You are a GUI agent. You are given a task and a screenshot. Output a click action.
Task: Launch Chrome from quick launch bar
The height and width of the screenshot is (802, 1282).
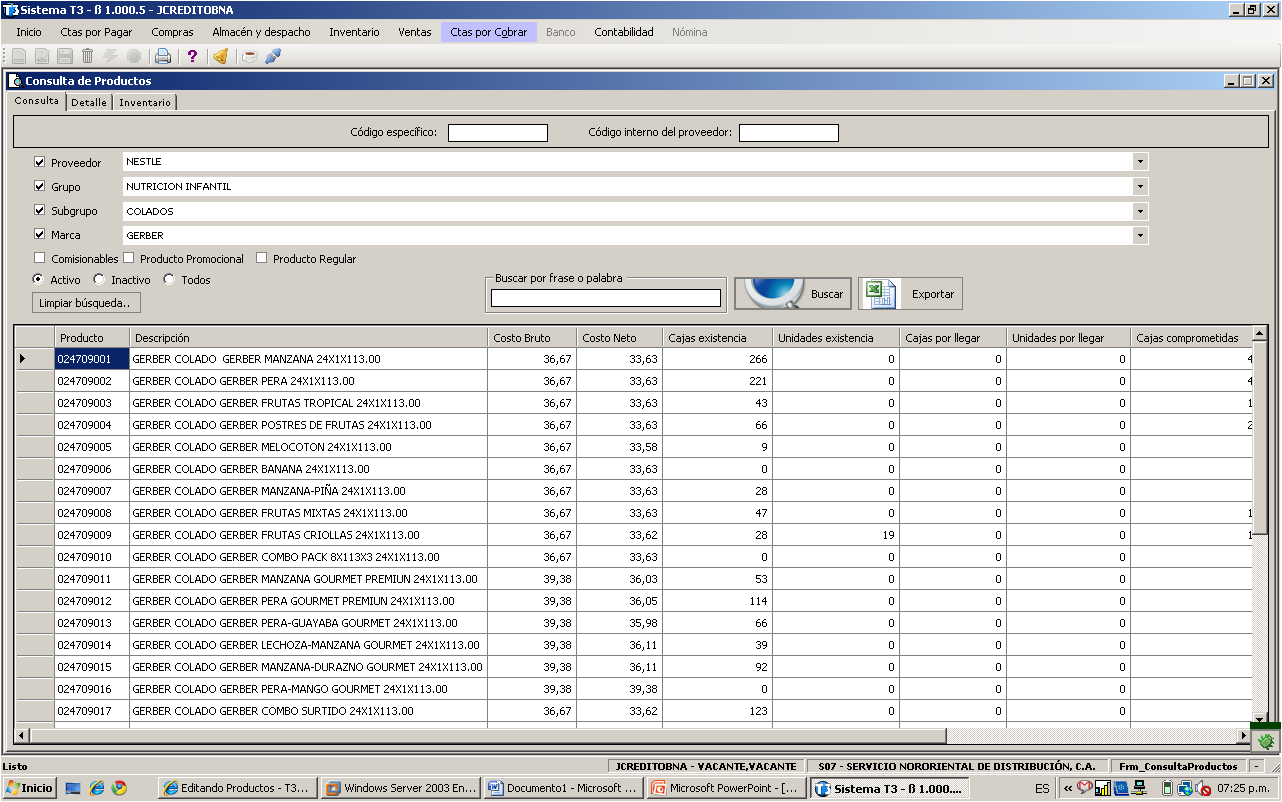click(120, 788)
